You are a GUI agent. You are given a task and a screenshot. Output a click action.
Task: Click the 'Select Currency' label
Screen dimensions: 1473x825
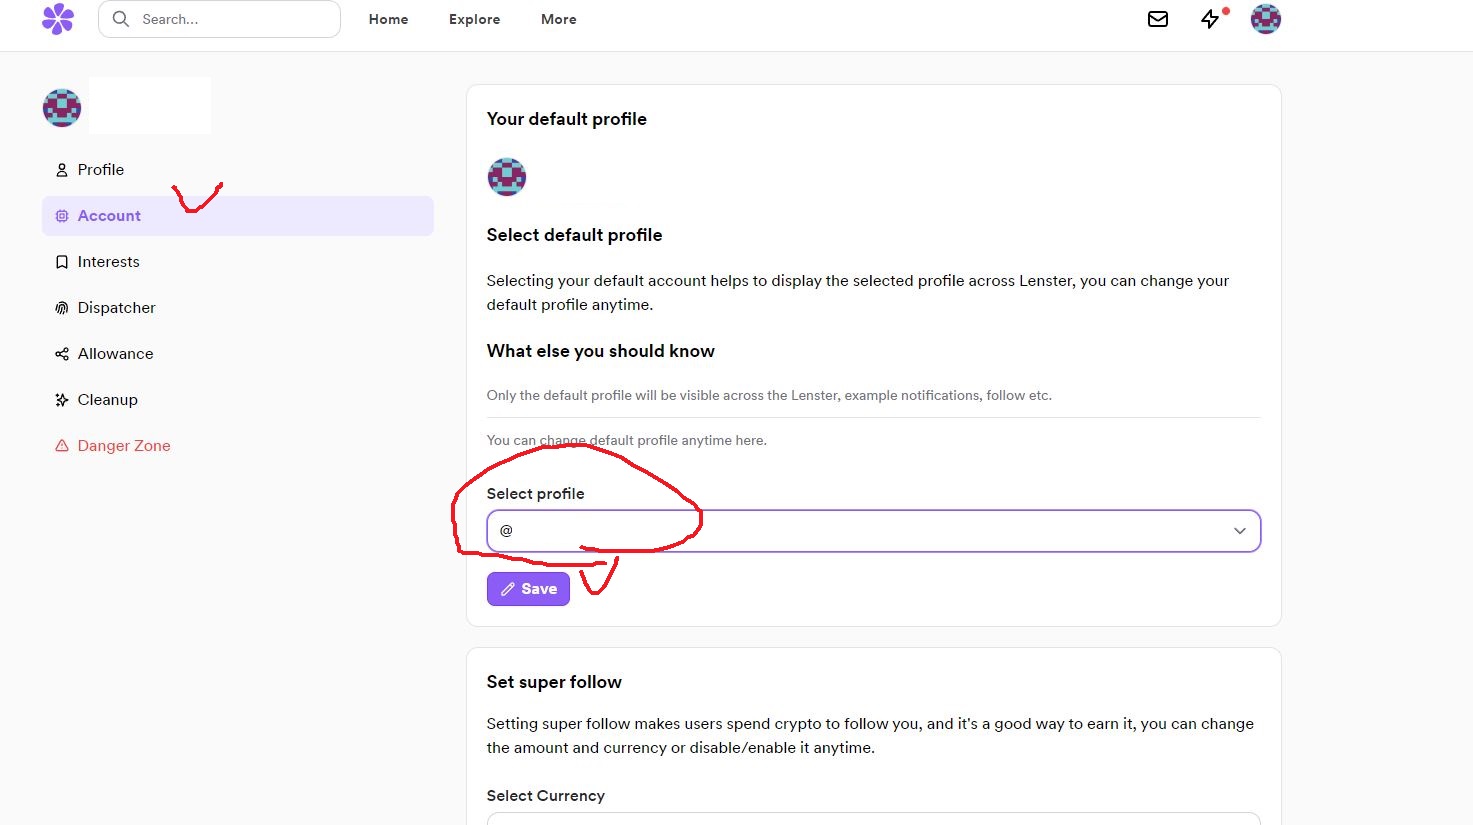[546, 796]
